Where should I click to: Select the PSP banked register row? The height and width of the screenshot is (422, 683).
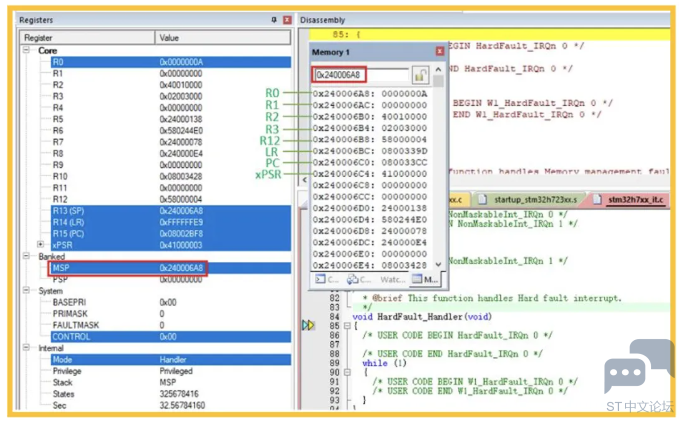171,279
